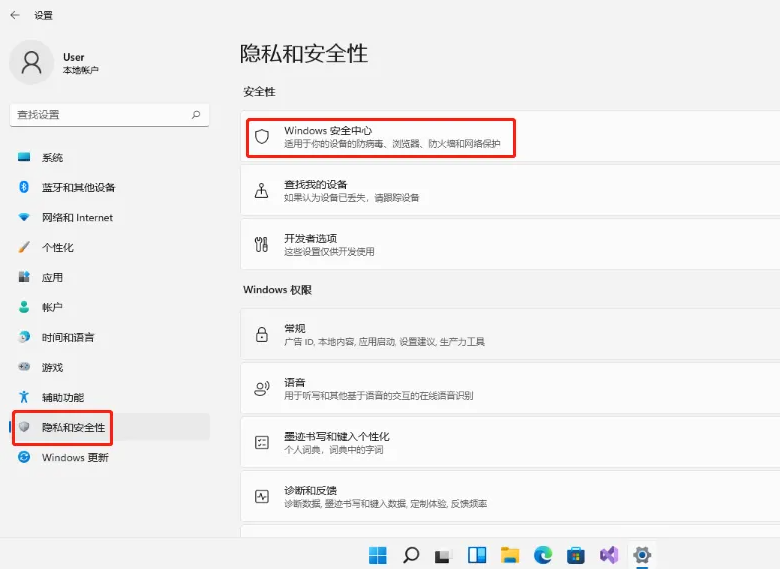Click the 隐私和安全性 page heading

click(x=303, y=54)
